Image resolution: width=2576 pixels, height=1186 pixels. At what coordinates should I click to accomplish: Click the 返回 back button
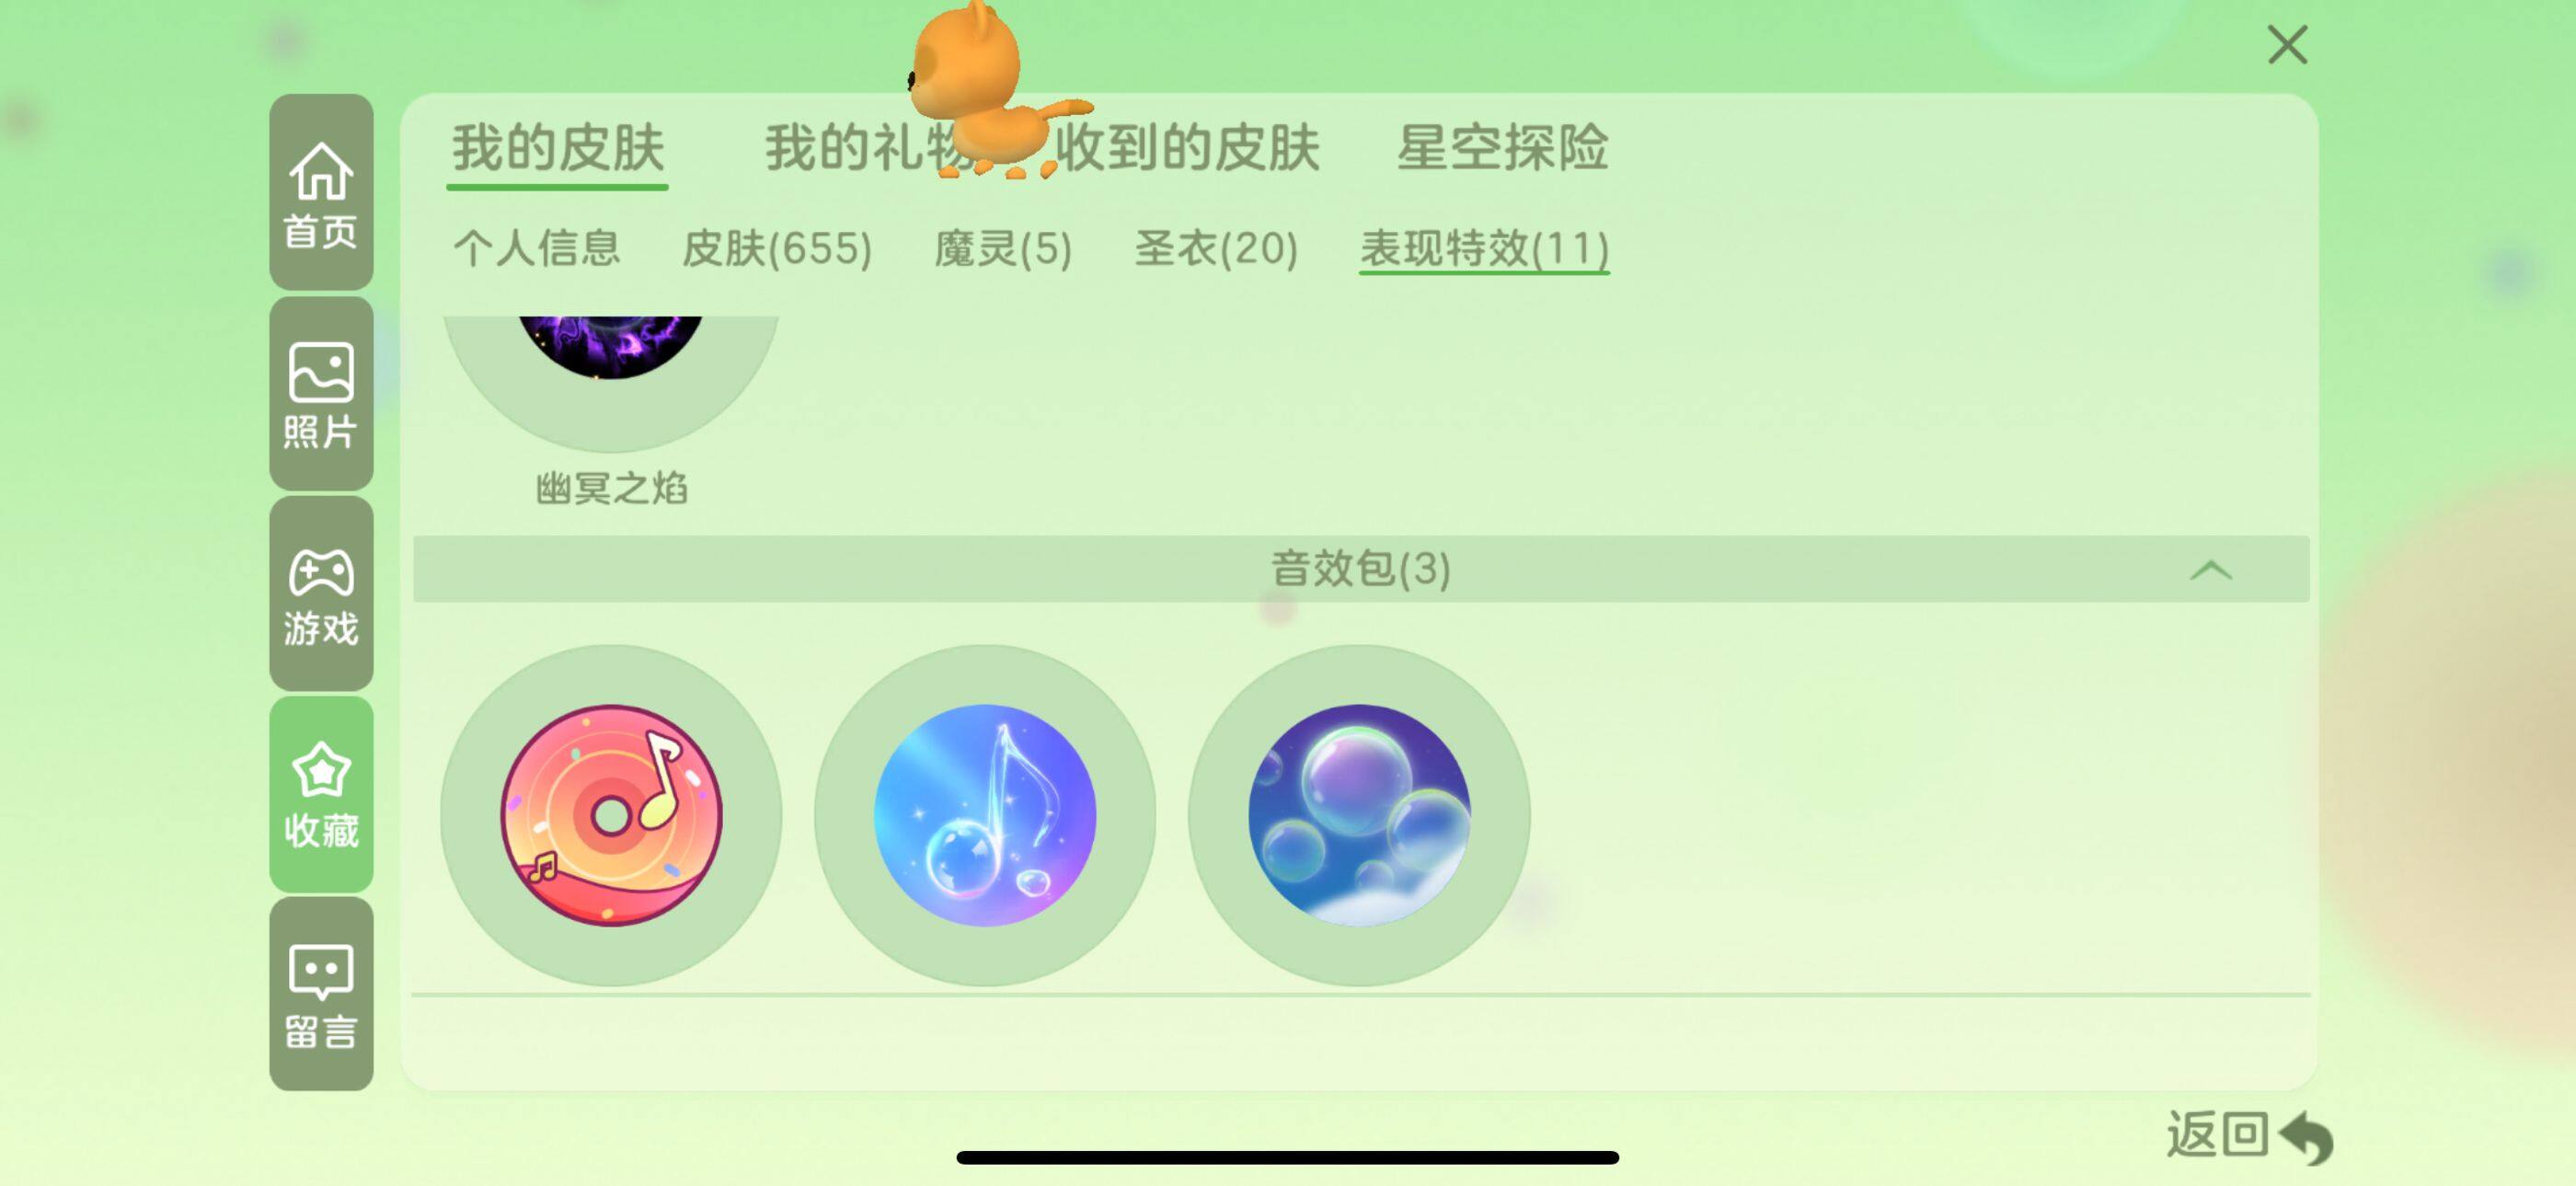(2249, 1136)
